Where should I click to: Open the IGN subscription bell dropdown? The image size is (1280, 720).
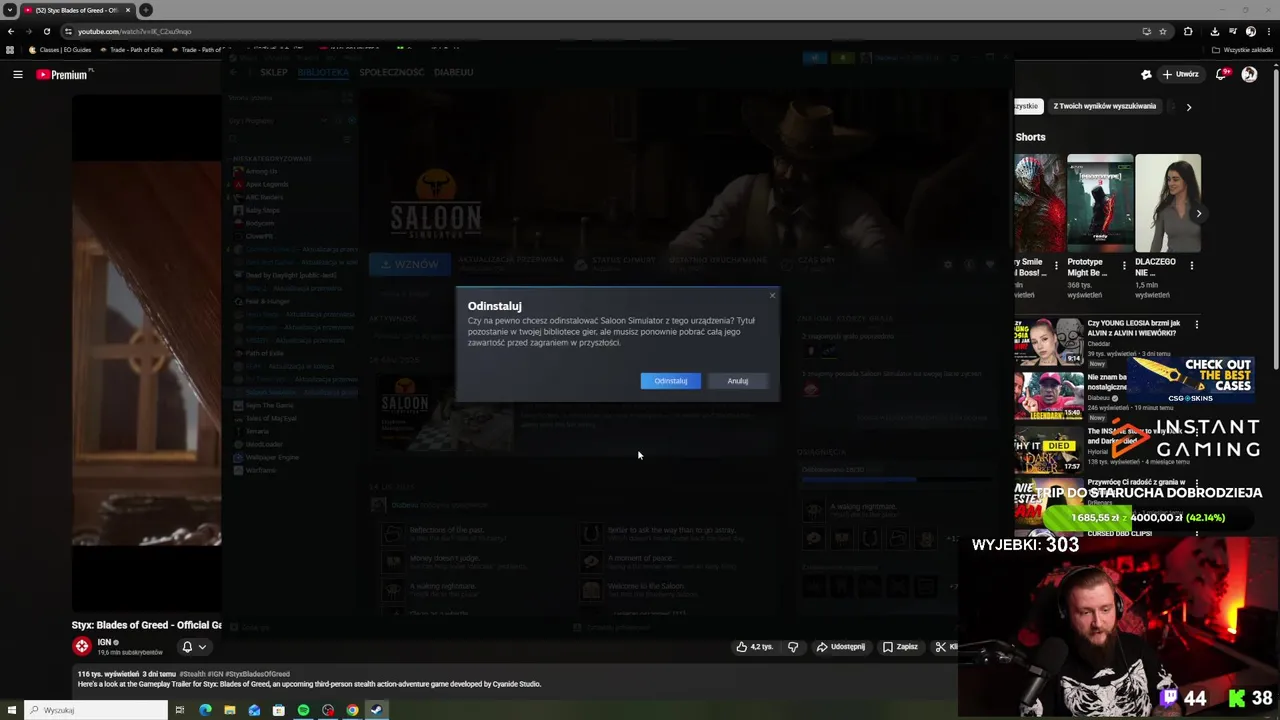click(x=194, y=647)
